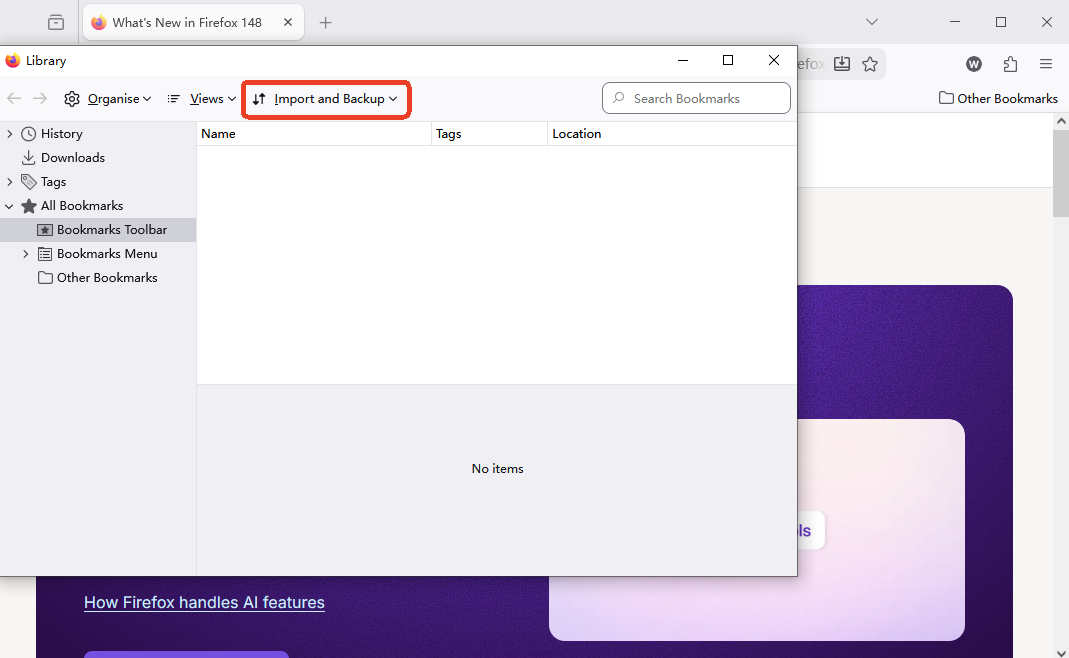1069x658 pixels.
Task: Click the new tab plus button
Action: [x=325, y=21]
